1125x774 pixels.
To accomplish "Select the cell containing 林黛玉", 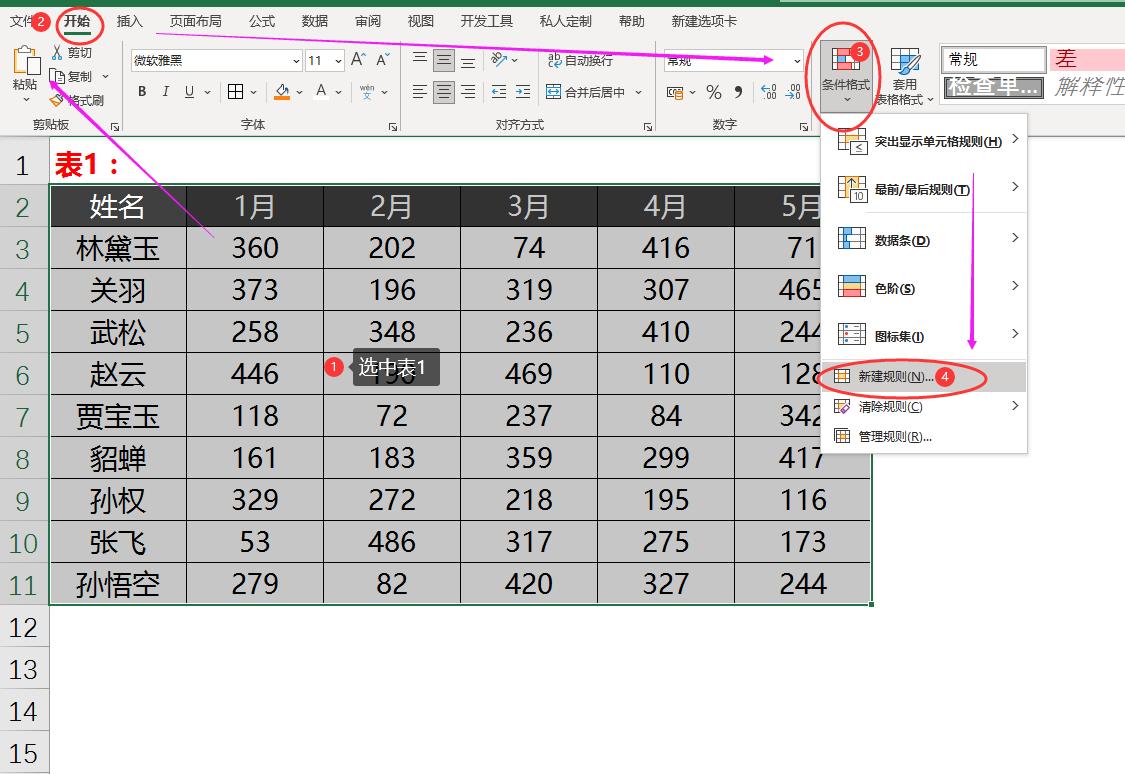I will 118,248.
